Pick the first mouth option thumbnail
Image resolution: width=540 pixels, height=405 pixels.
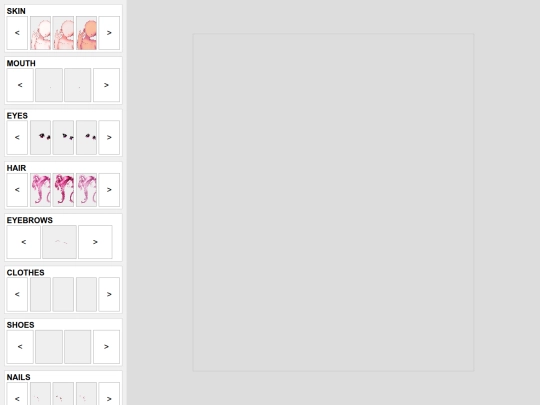[49, 85]
